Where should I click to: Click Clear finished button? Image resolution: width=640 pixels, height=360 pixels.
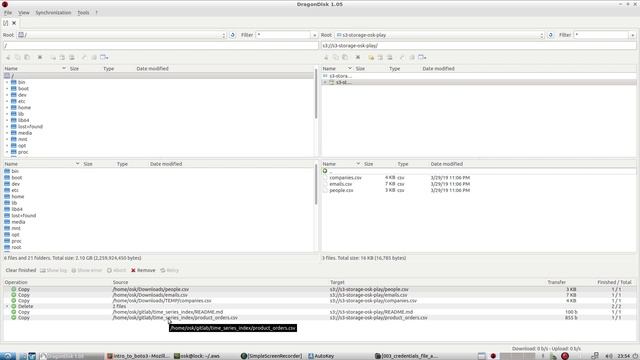point(21,270)
